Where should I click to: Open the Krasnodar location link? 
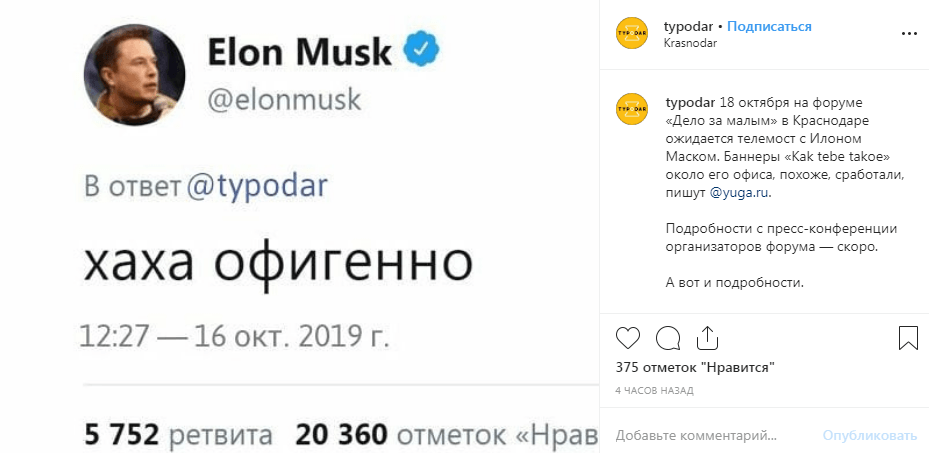point(690,43)
